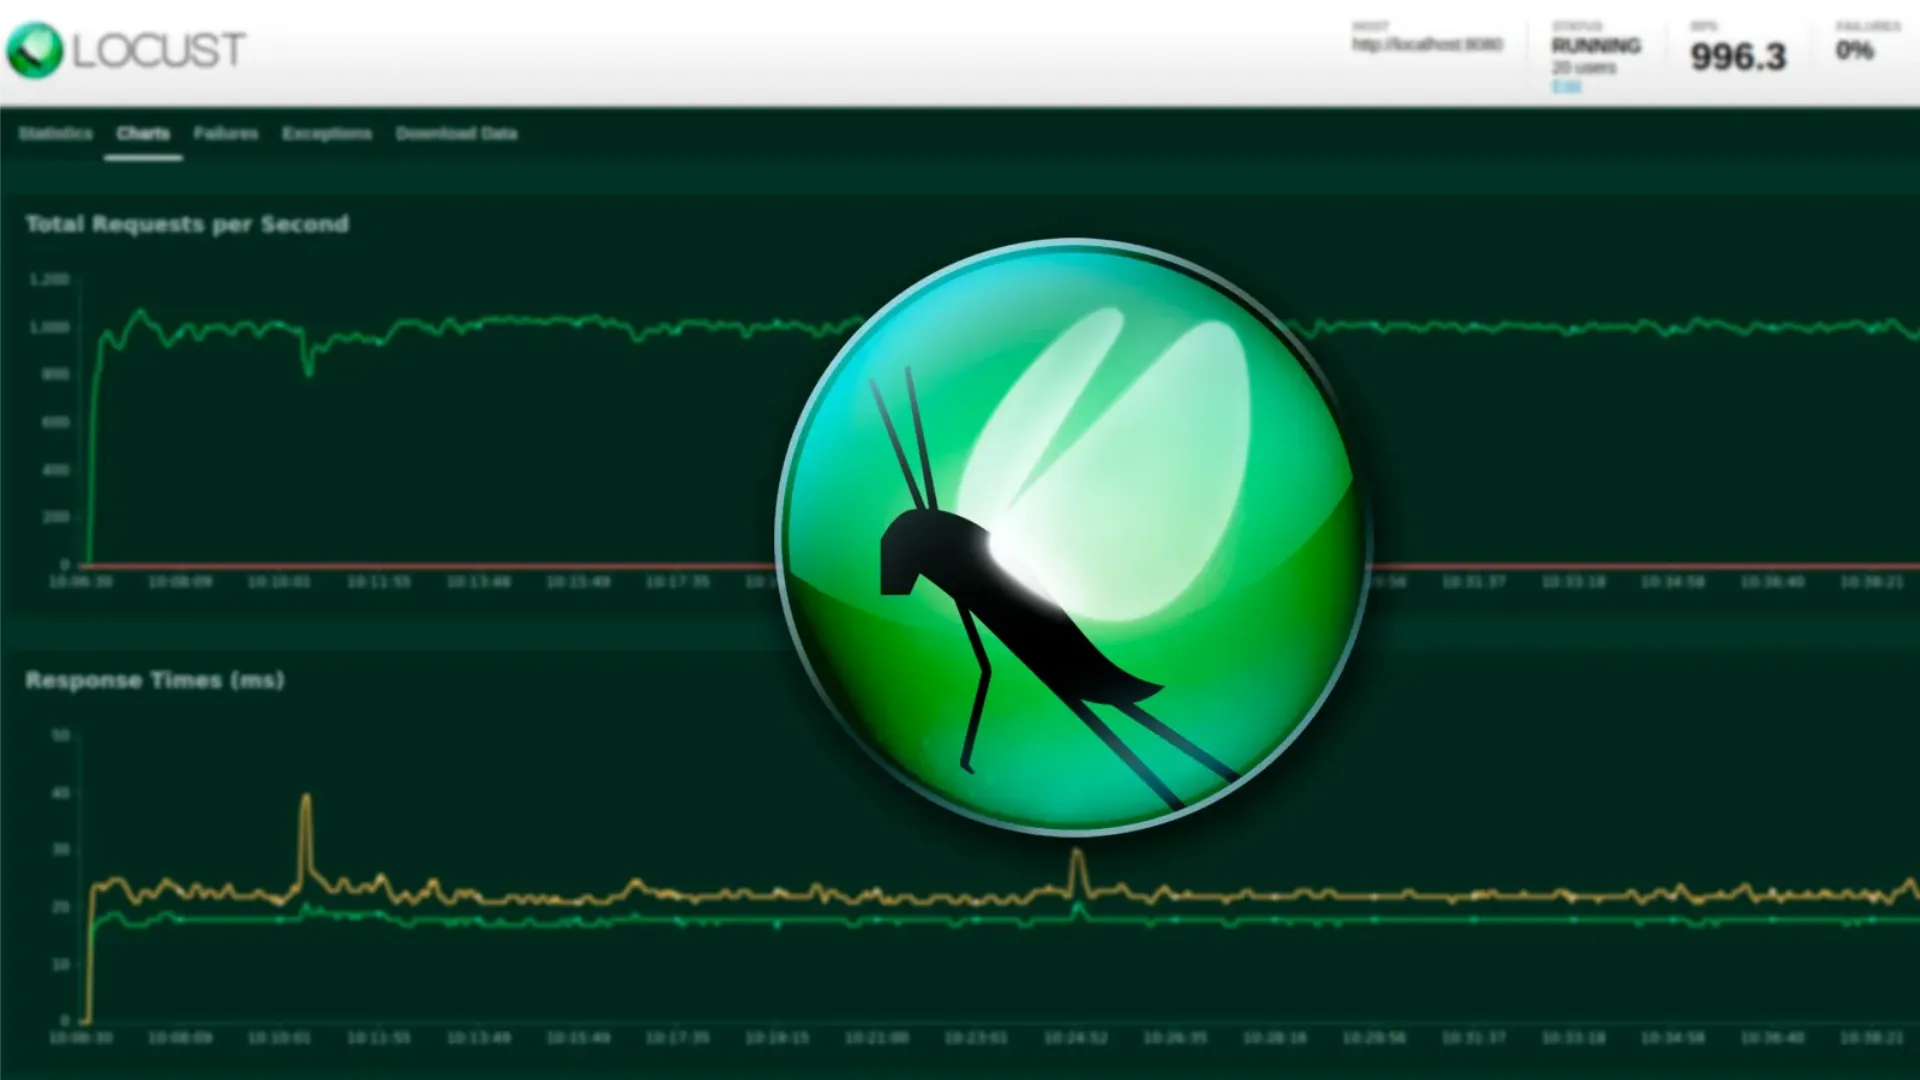The image size is (1920, 1080).
Task: Click the 1,000 y-axis label on RPS chart
Action: (49, 327)
